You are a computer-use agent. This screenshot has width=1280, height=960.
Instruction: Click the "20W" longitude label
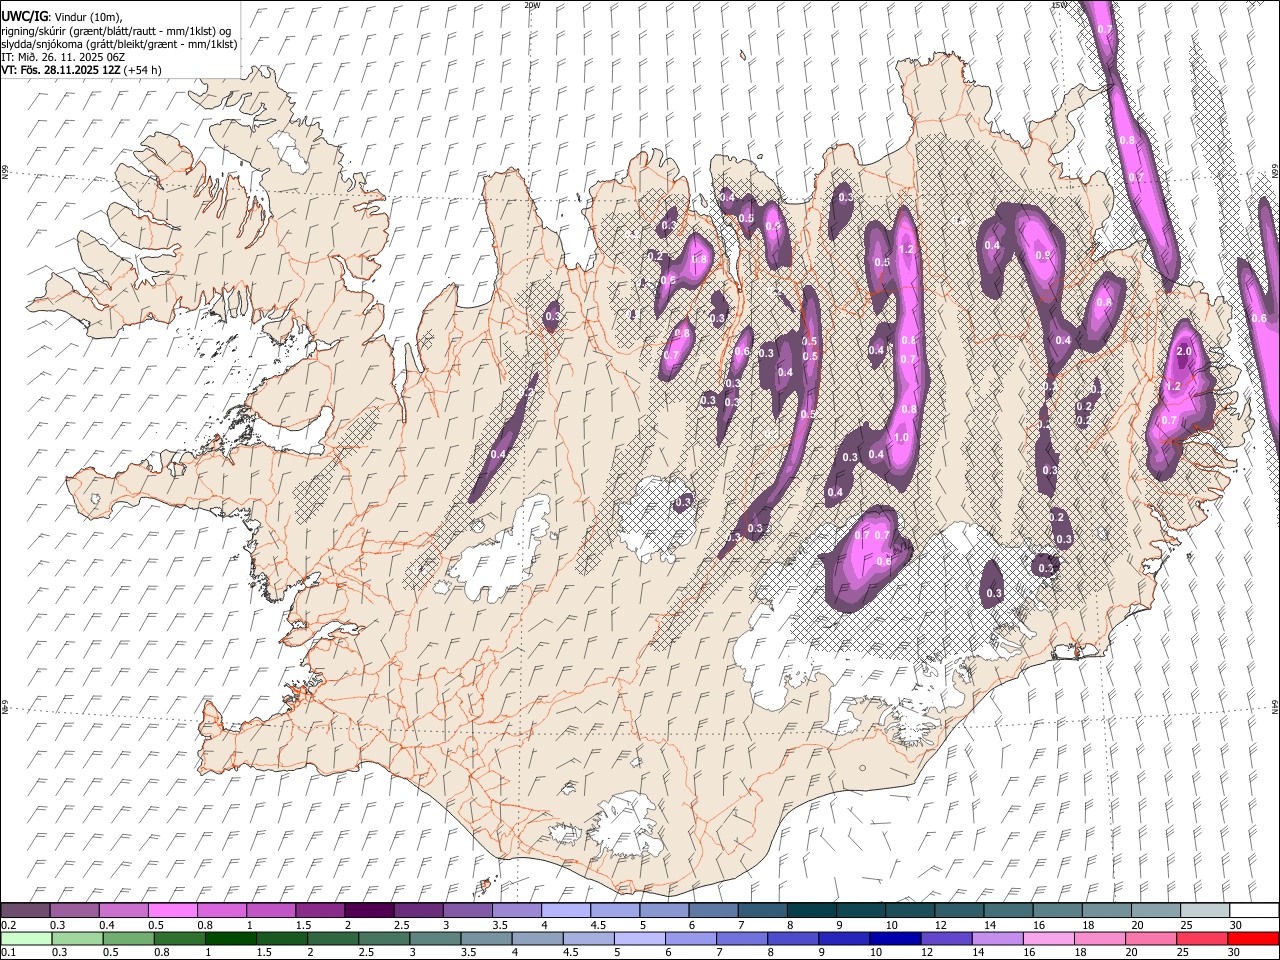tap(532, 5)
